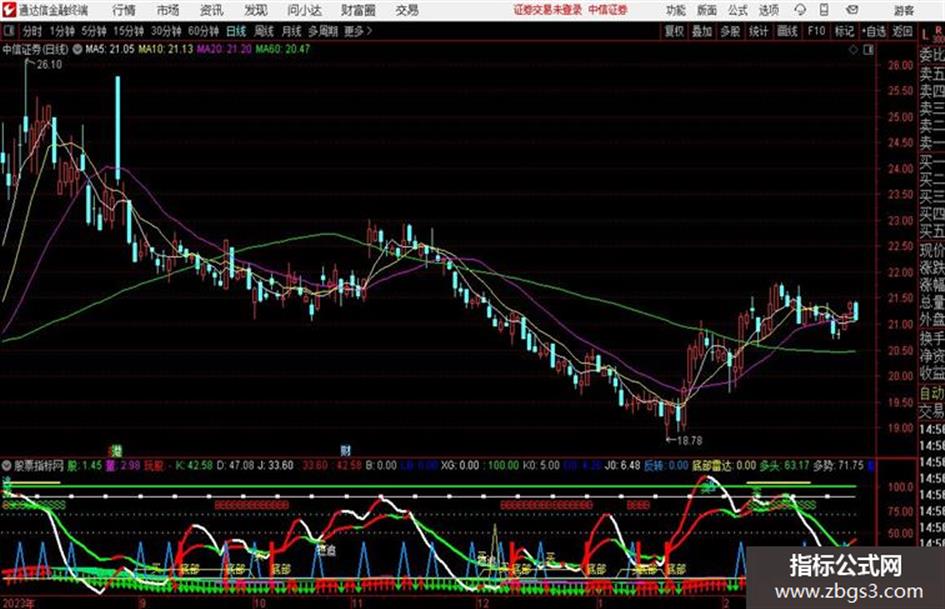Expand the 更多 periods dropdown
Screen dimensions: 945x609
click(x=358, y=31)
